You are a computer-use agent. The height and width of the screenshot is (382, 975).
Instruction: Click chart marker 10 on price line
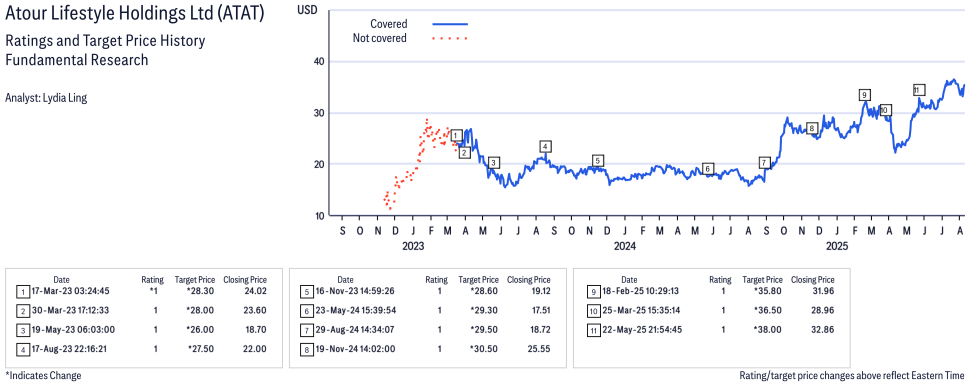885,111
